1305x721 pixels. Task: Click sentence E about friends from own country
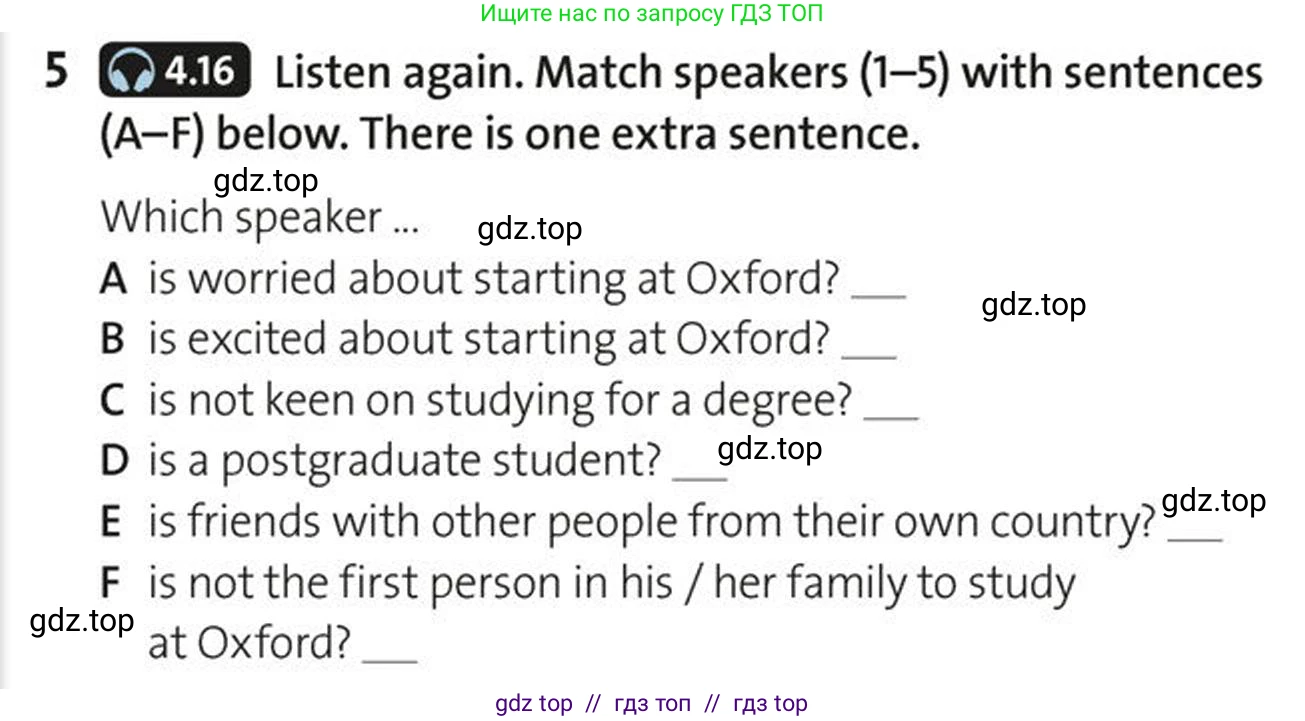point(628,522)
